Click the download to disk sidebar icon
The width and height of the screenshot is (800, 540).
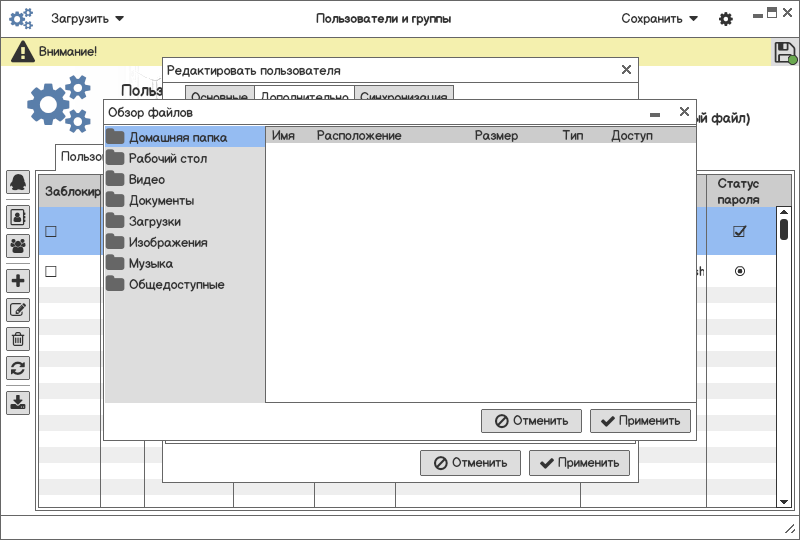point(18,403)
